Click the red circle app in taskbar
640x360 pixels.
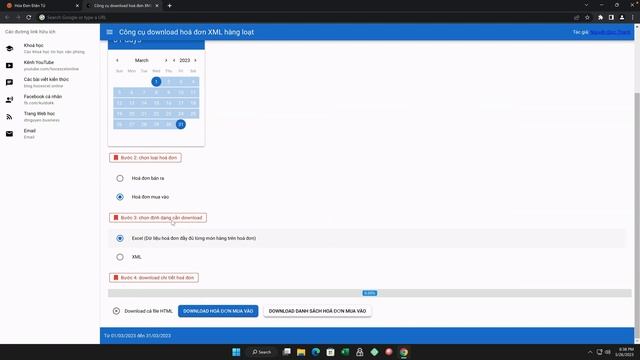click(389, 352)
